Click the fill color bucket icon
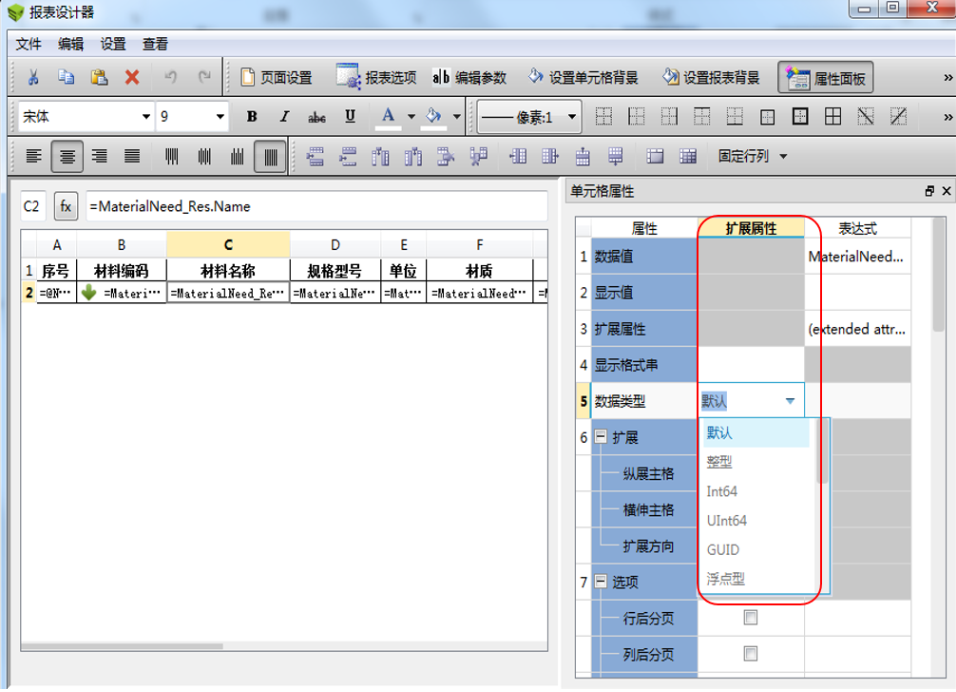The width and height of the screenshot is (956, 692). pyautogui.click(x=433, y=116)
